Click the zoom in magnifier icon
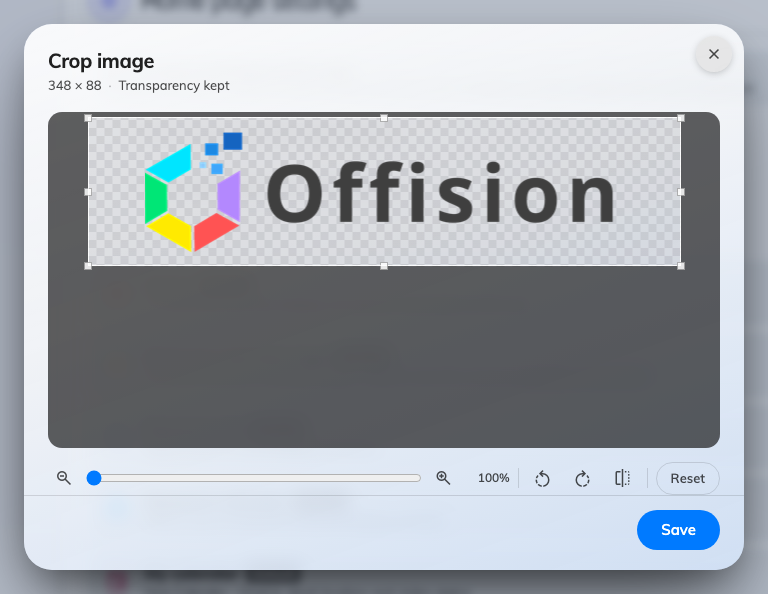Image resolution: width=768 pixels, height=594 pixels. click(x=443, y=478)
